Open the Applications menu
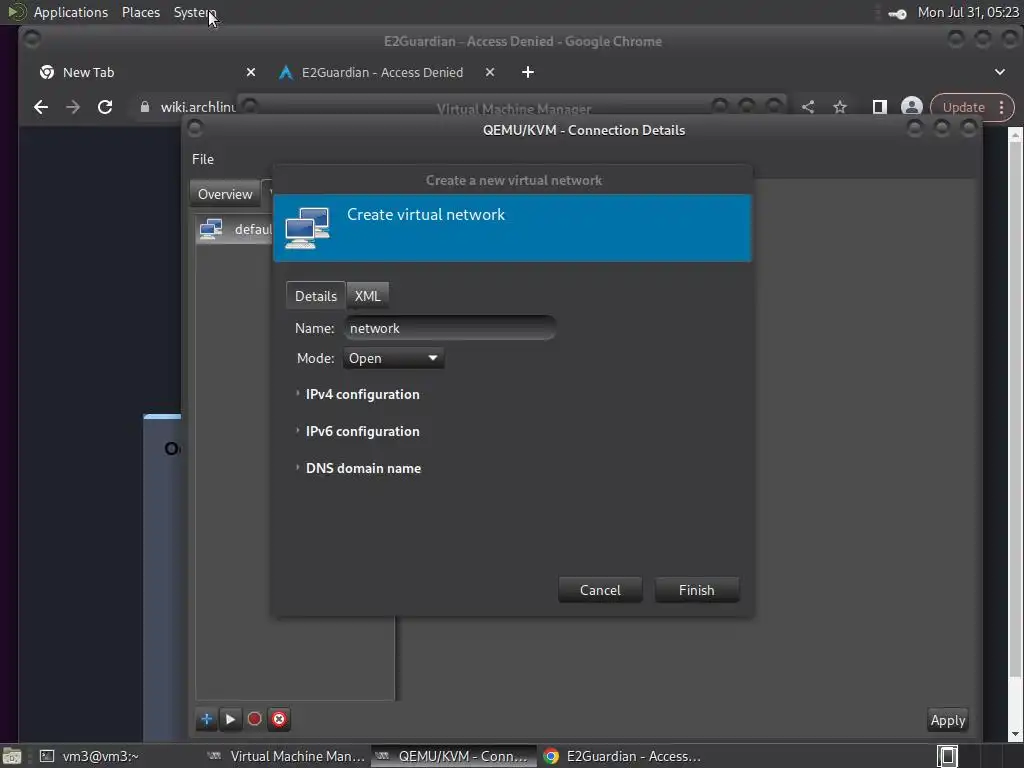The image size is (1024, 768). pos(71,12)
